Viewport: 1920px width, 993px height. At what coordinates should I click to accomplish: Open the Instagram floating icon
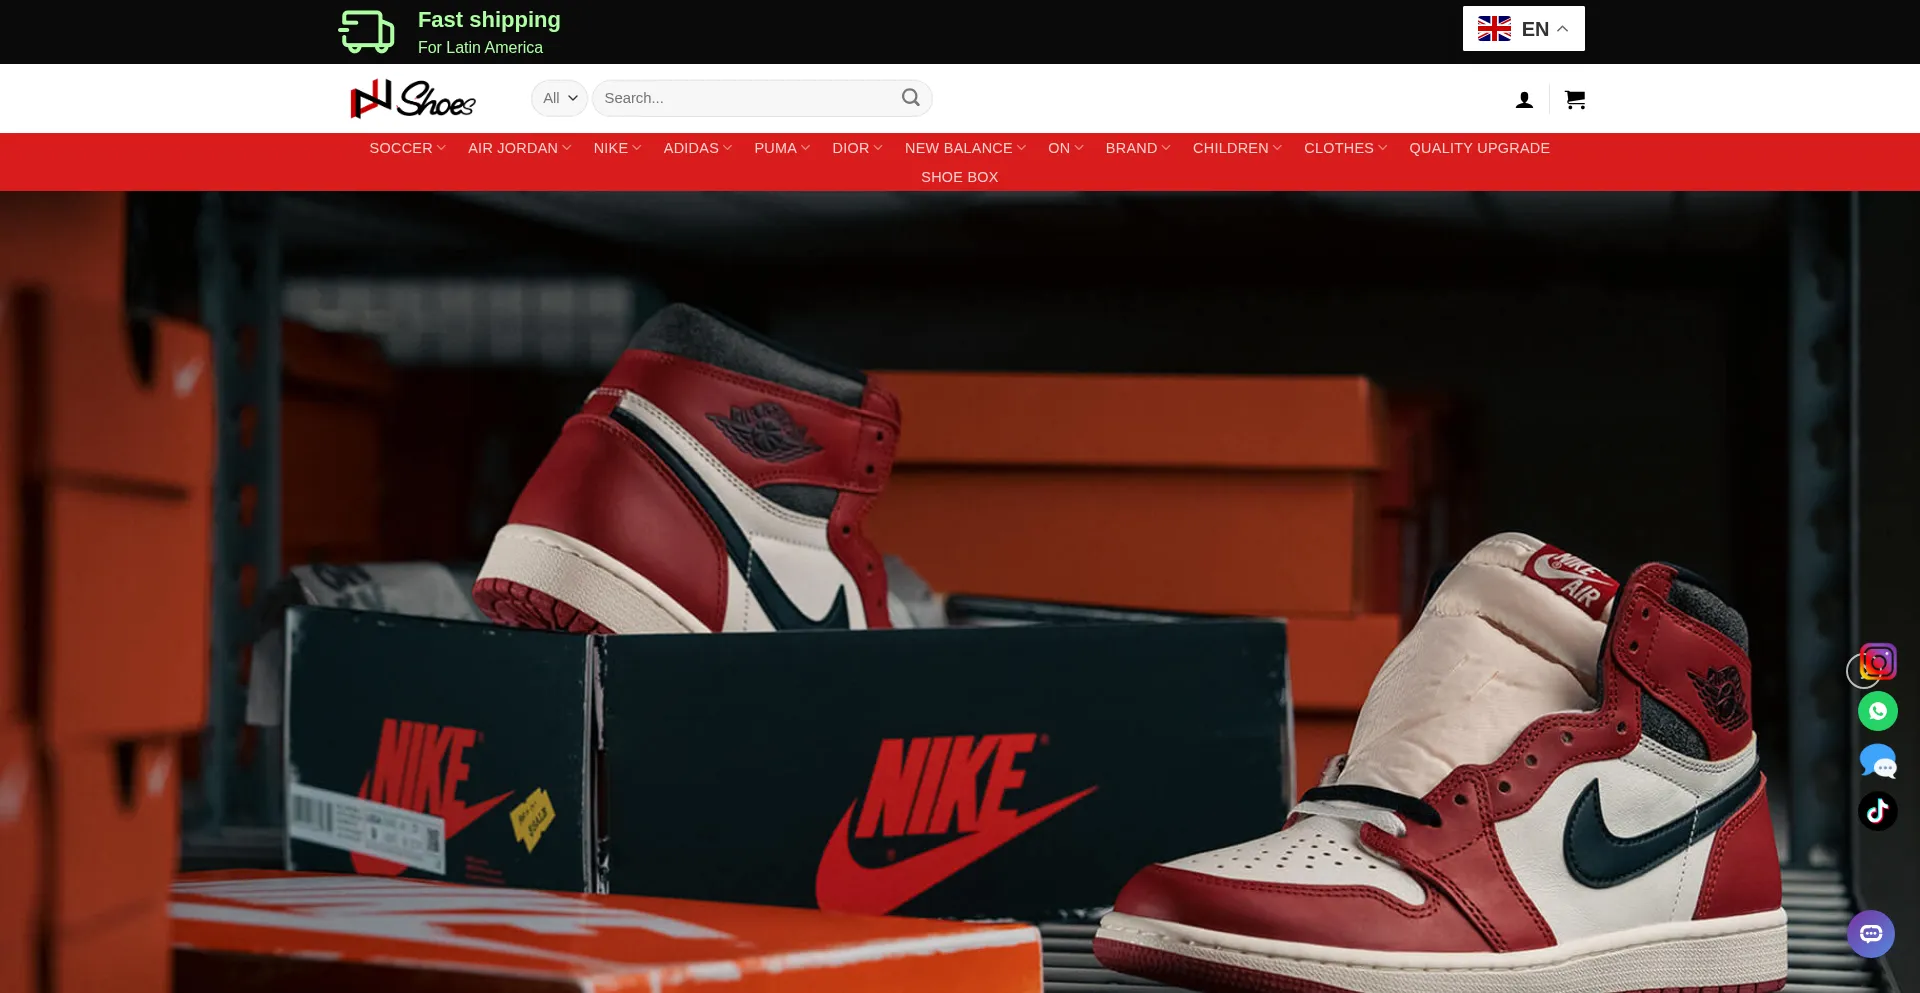point(1877,662)
